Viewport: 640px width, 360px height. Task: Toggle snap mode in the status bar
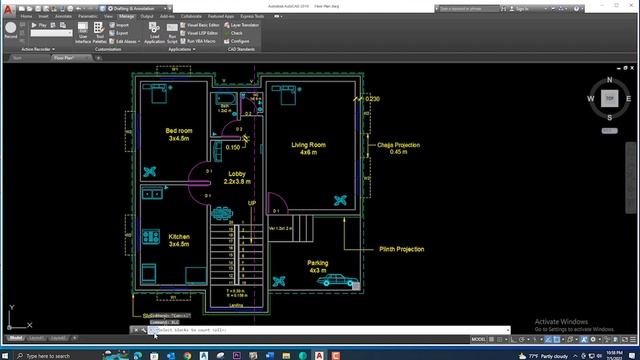pos(499,340)
